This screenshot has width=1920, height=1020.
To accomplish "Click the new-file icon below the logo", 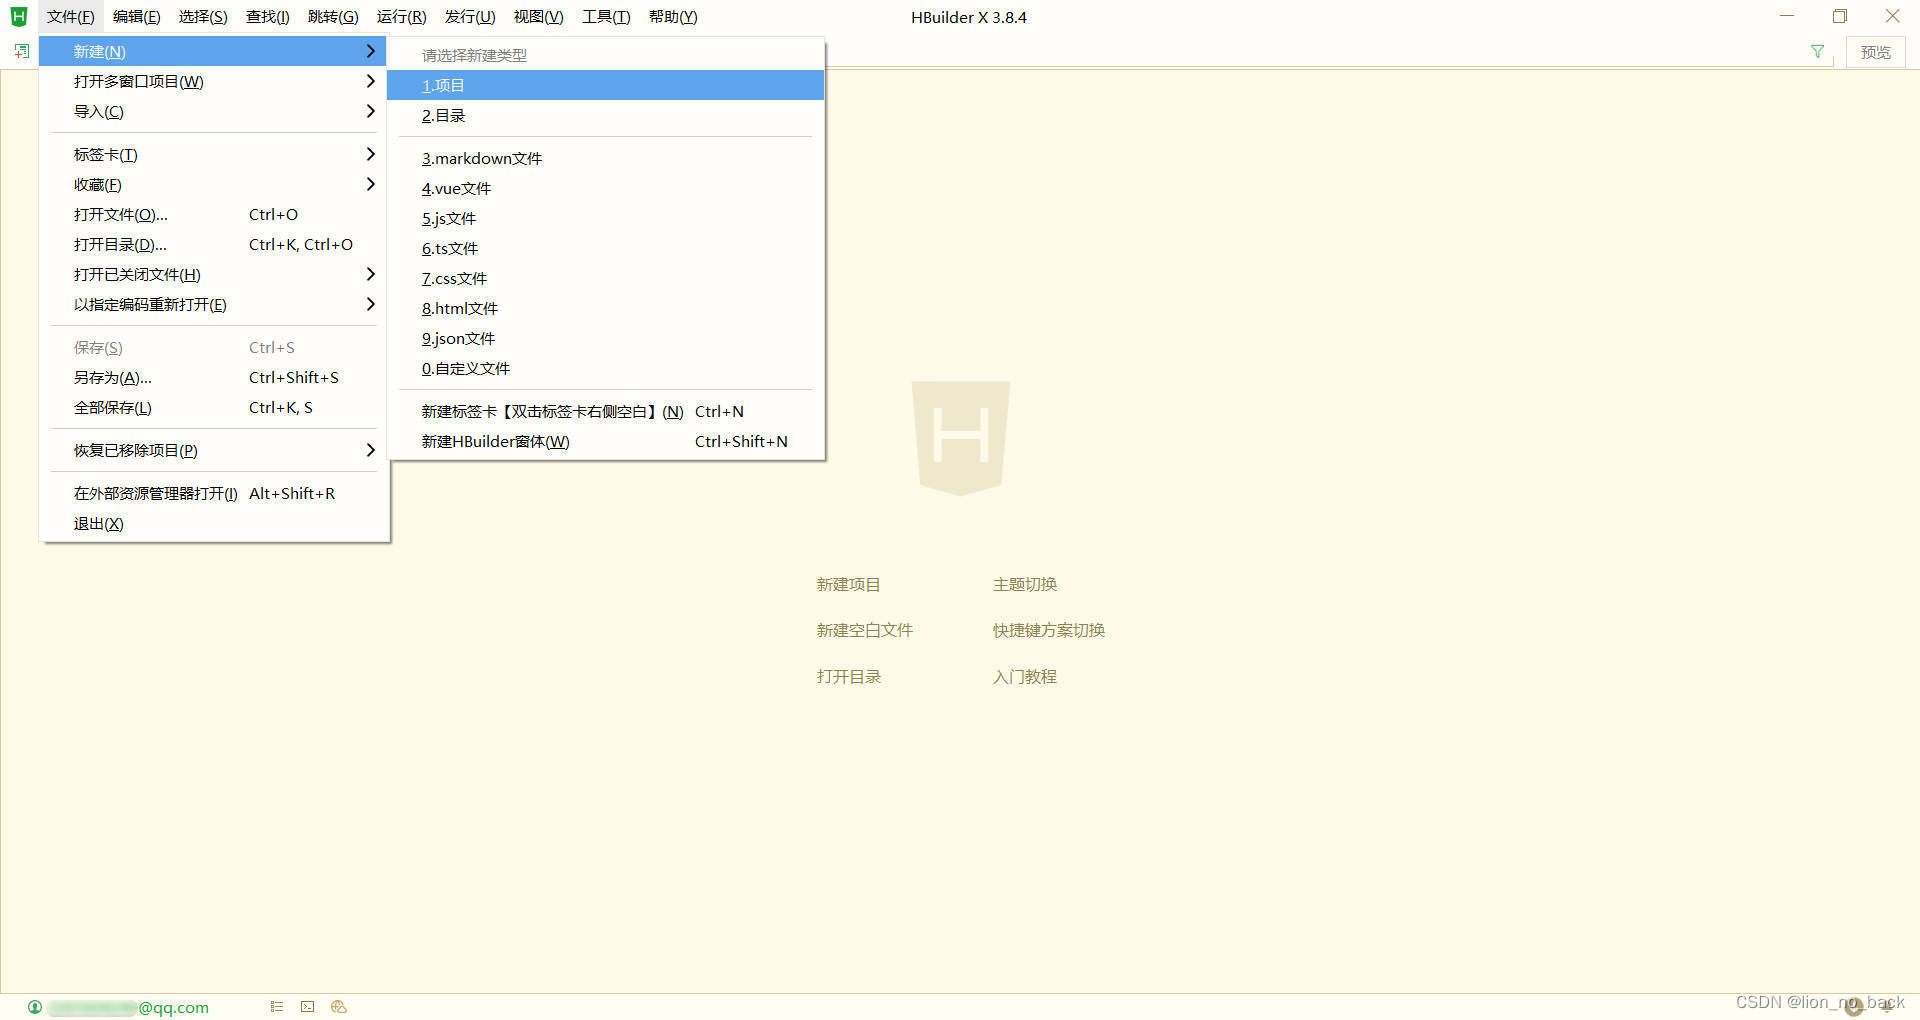I will point(22,51).
